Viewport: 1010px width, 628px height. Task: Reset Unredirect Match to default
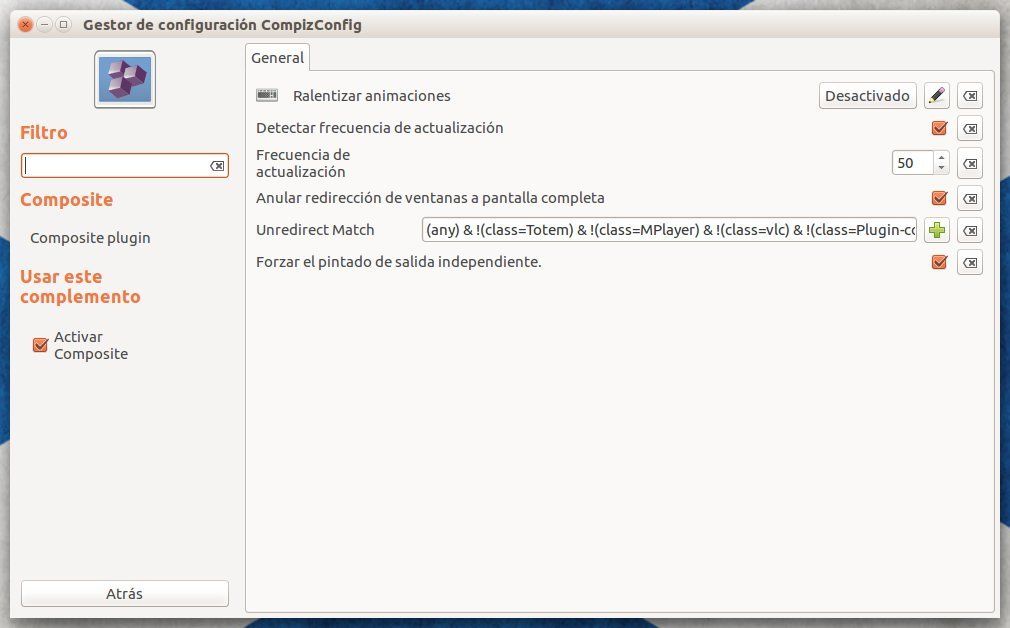[970, 230]
